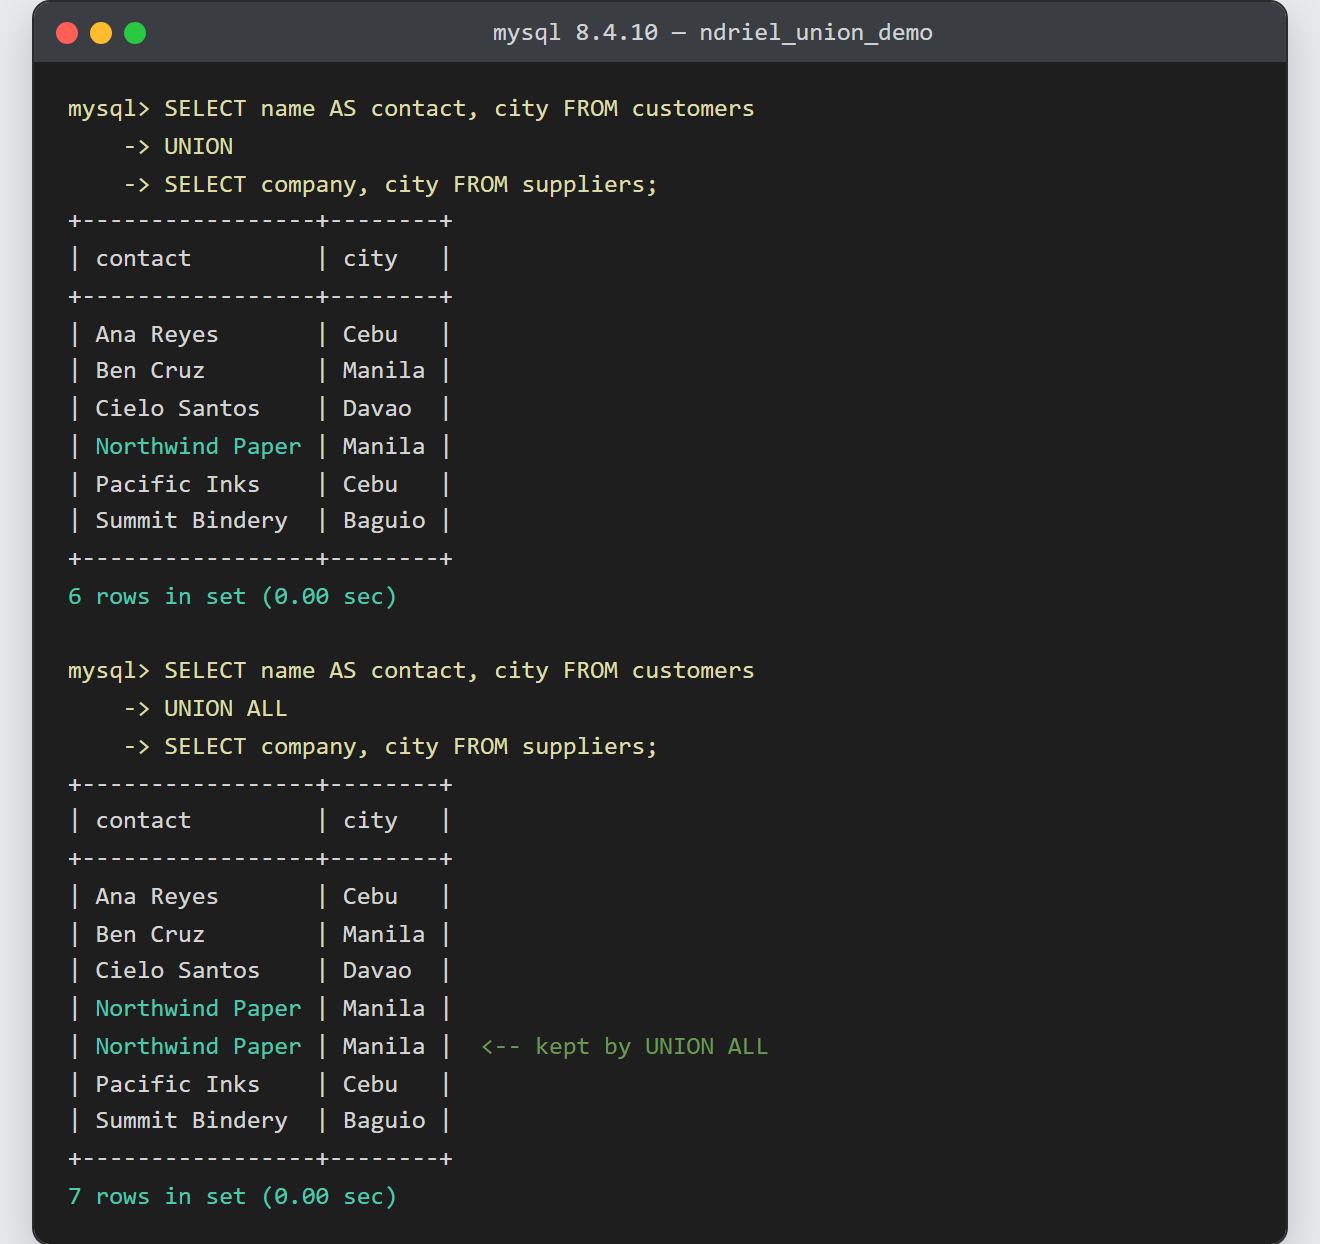Click "Davao" in the six-row result

point(377,409)
